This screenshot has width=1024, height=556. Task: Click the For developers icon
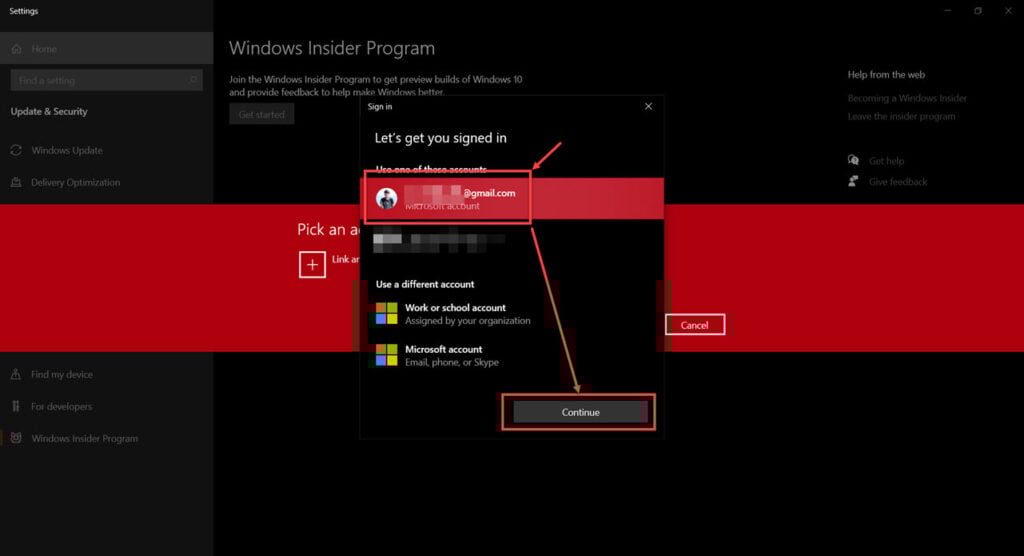16,406
